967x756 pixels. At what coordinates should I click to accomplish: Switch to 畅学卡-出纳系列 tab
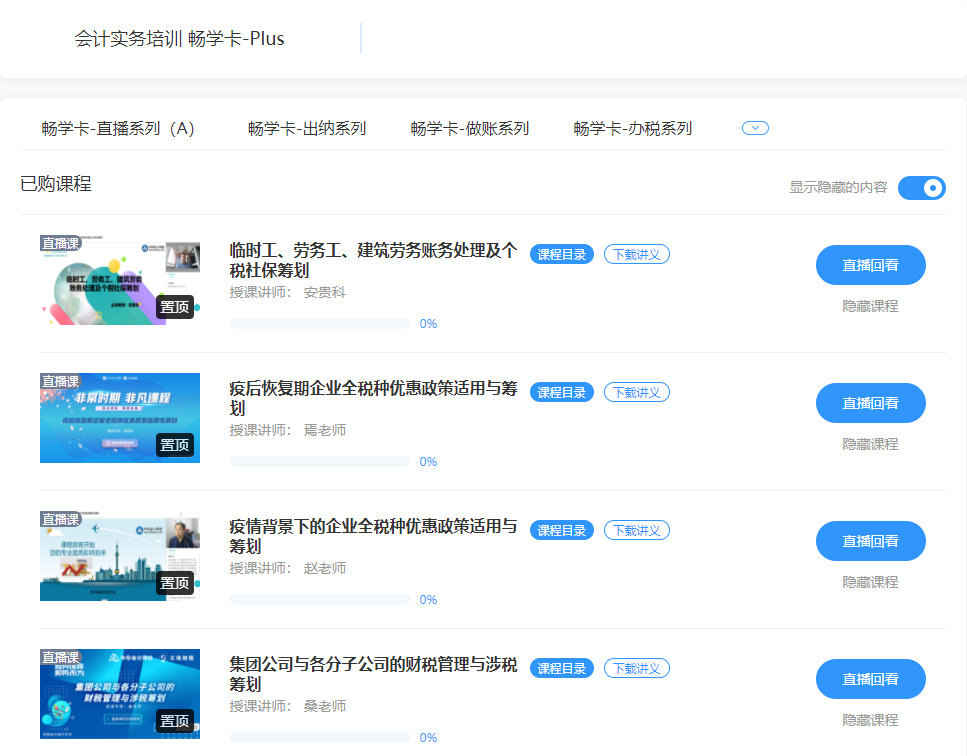[x=307, y=128]
